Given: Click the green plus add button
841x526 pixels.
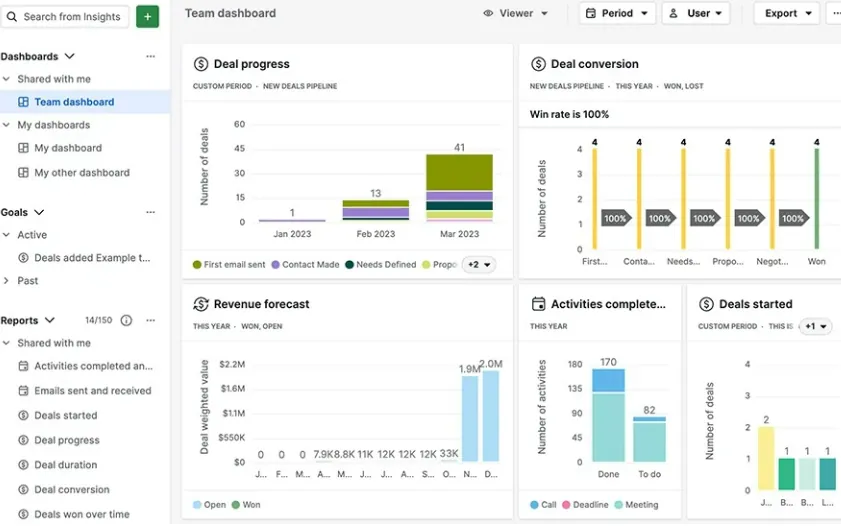Looking at the screenshot, I should pos(147,17).
